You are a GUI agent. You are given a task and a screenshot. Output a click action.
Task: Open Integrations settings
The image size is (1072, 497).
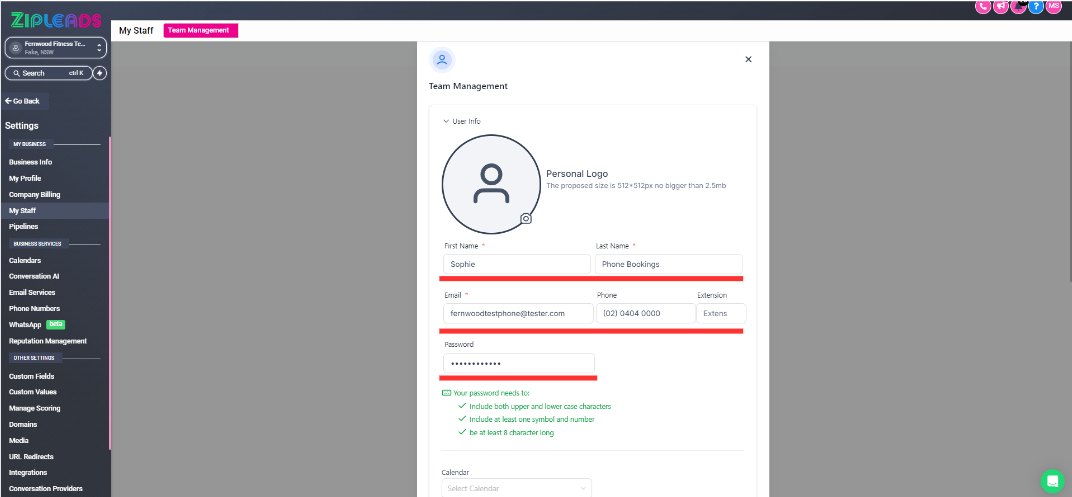coord(28,472)
